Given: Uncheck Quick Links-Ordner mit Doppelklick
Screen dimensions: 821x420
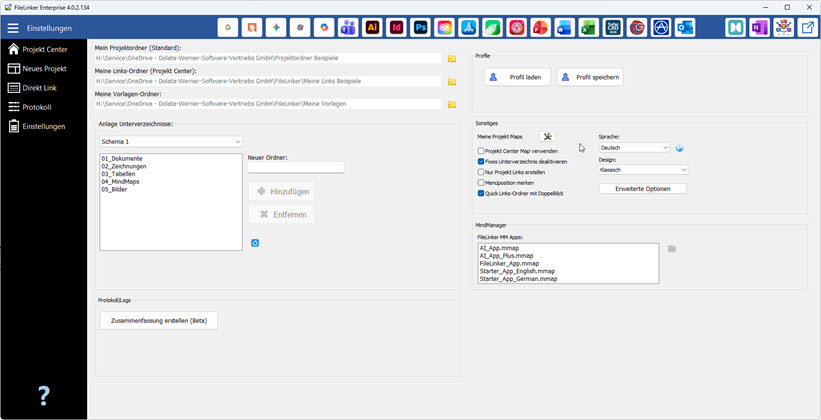Looking at the screenshot, I should click(x=481, y=193).
